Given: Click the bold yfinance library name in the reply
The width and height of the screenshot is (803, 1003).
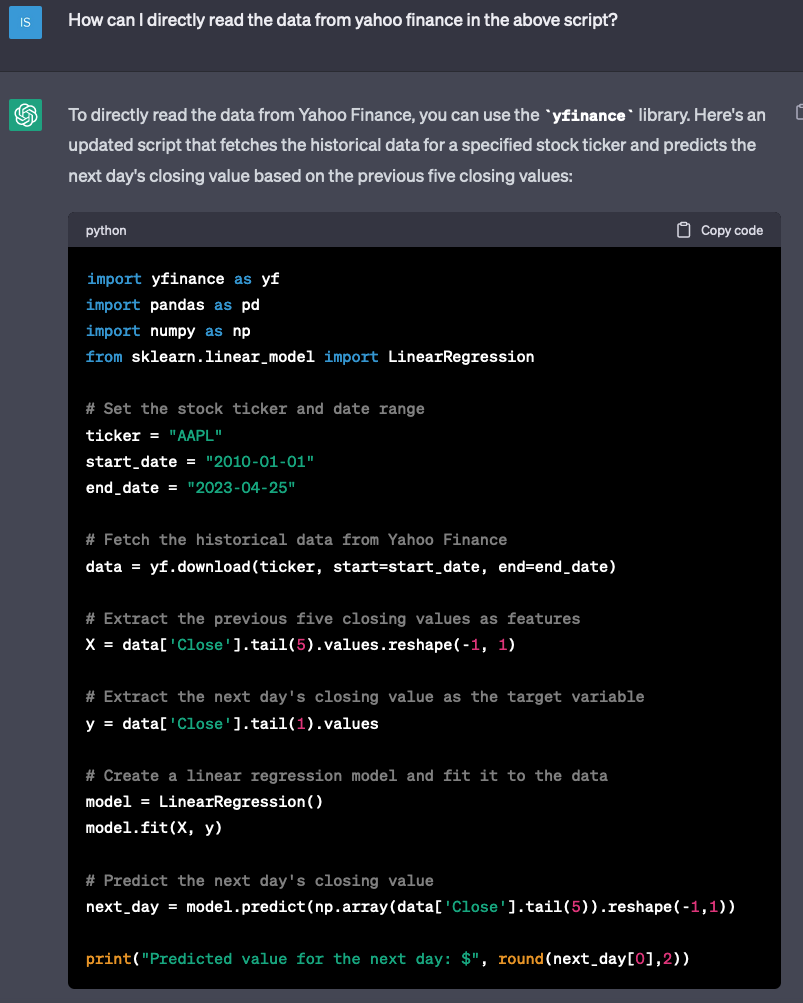Looking at the screenshot, I should [x=590, y=116].
